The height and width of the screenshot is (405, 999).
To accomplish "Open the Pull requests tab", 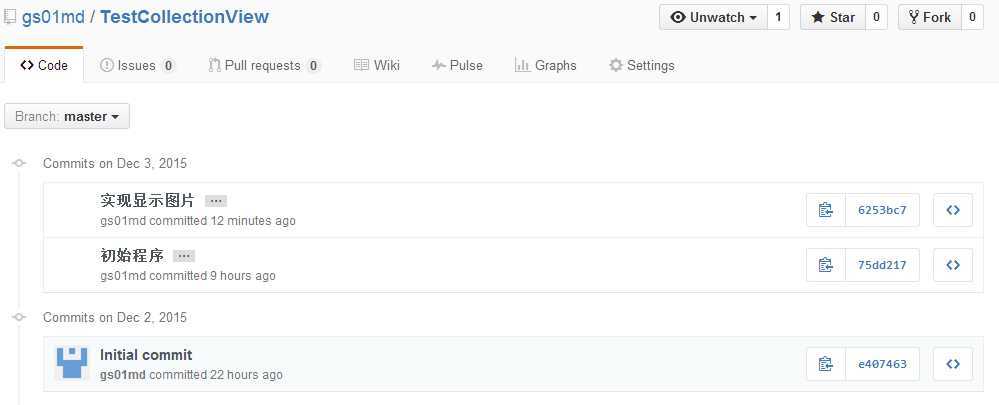I will pyautogui.click(x=264, y=65).
